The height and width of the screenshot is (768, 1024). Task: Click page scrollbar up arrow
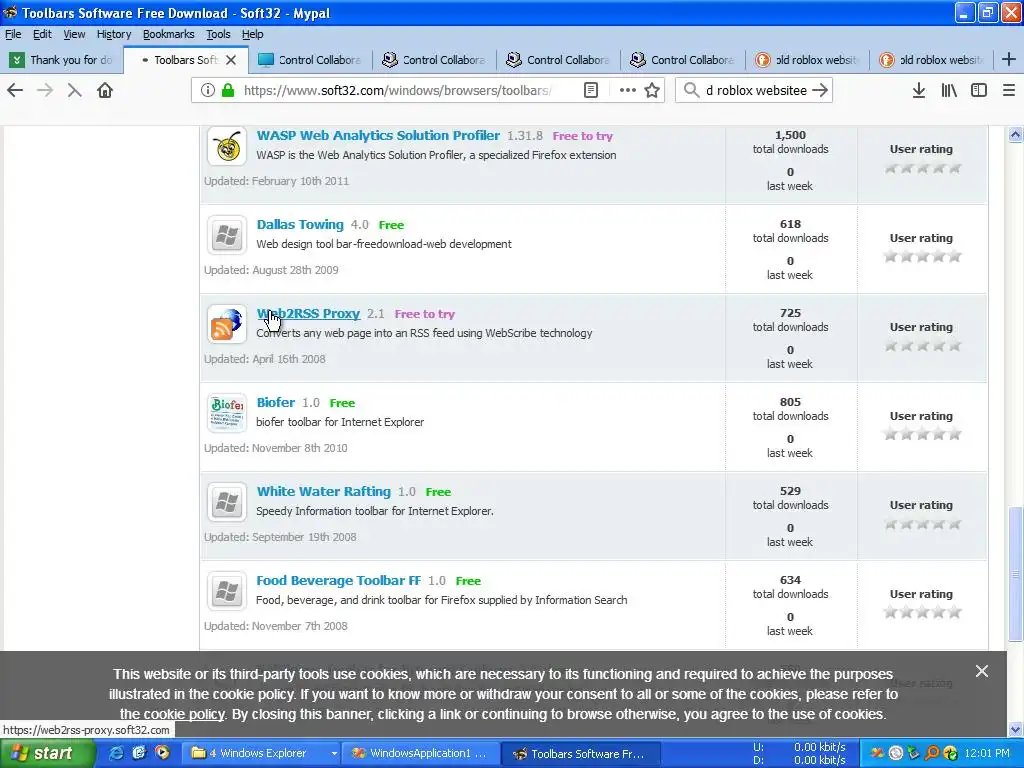1015,135
